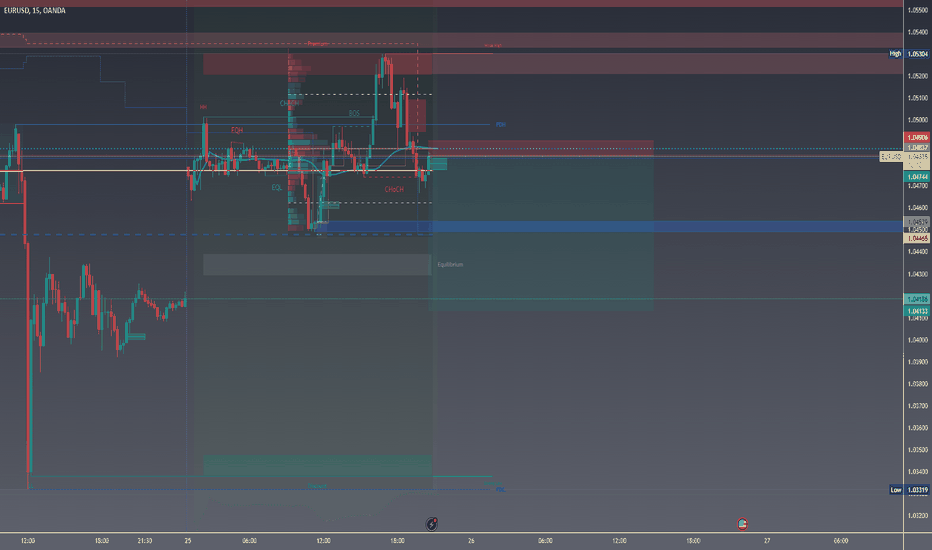The height and width of the screenshot is (550, 932).
Task: Click the teal Discount zone label
Action: click(317, 486)
